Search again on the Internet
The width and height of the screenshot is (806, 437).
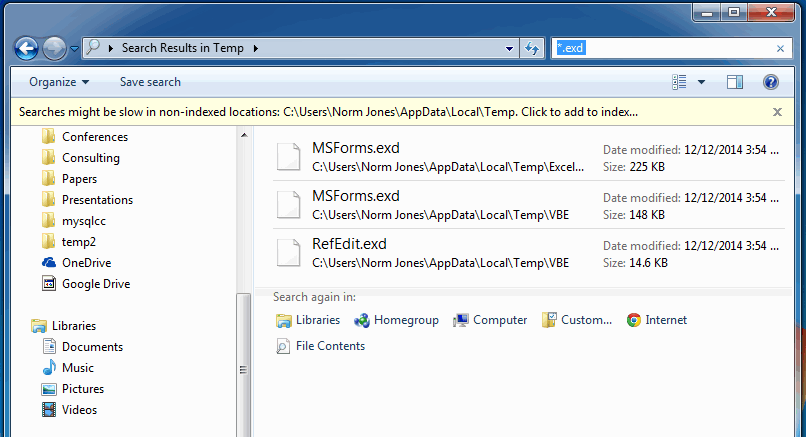[x=656, y=320]
